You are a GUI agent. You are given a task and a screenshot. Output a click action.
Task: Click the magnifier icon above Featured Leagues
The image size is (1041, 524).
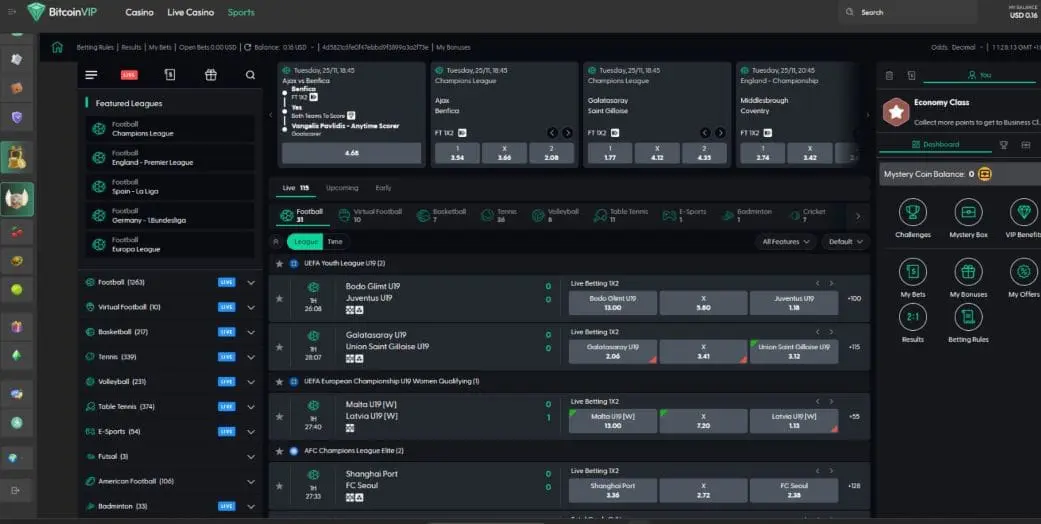(250, 75)
